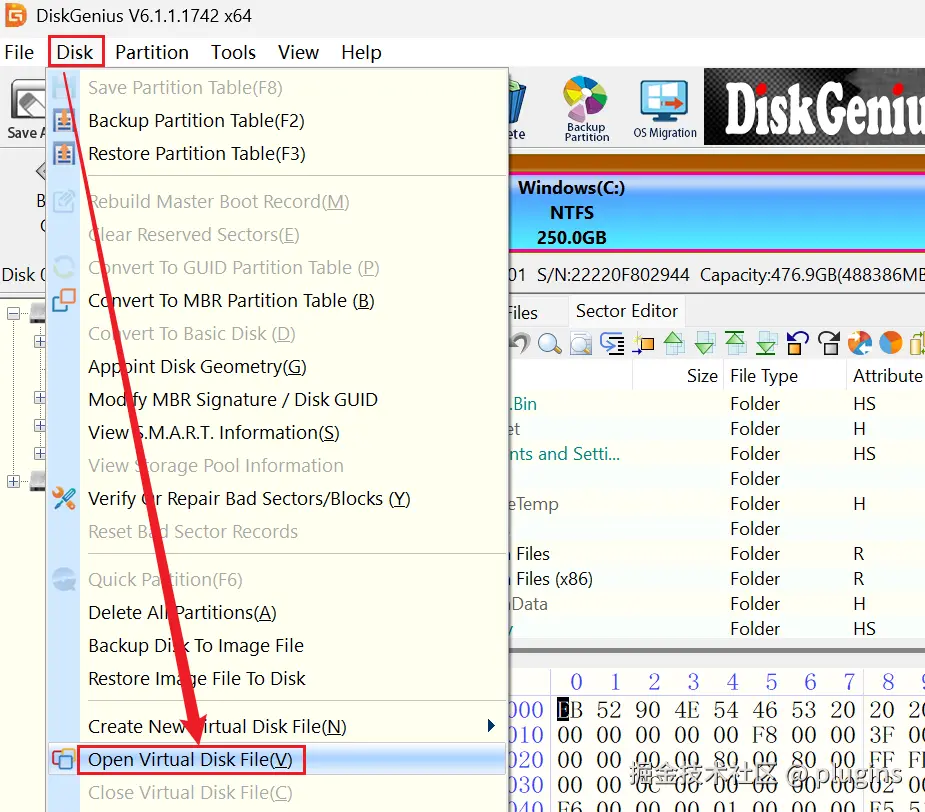Open the File menu
This screenshot has height=812, width=925.
[19, 53]
